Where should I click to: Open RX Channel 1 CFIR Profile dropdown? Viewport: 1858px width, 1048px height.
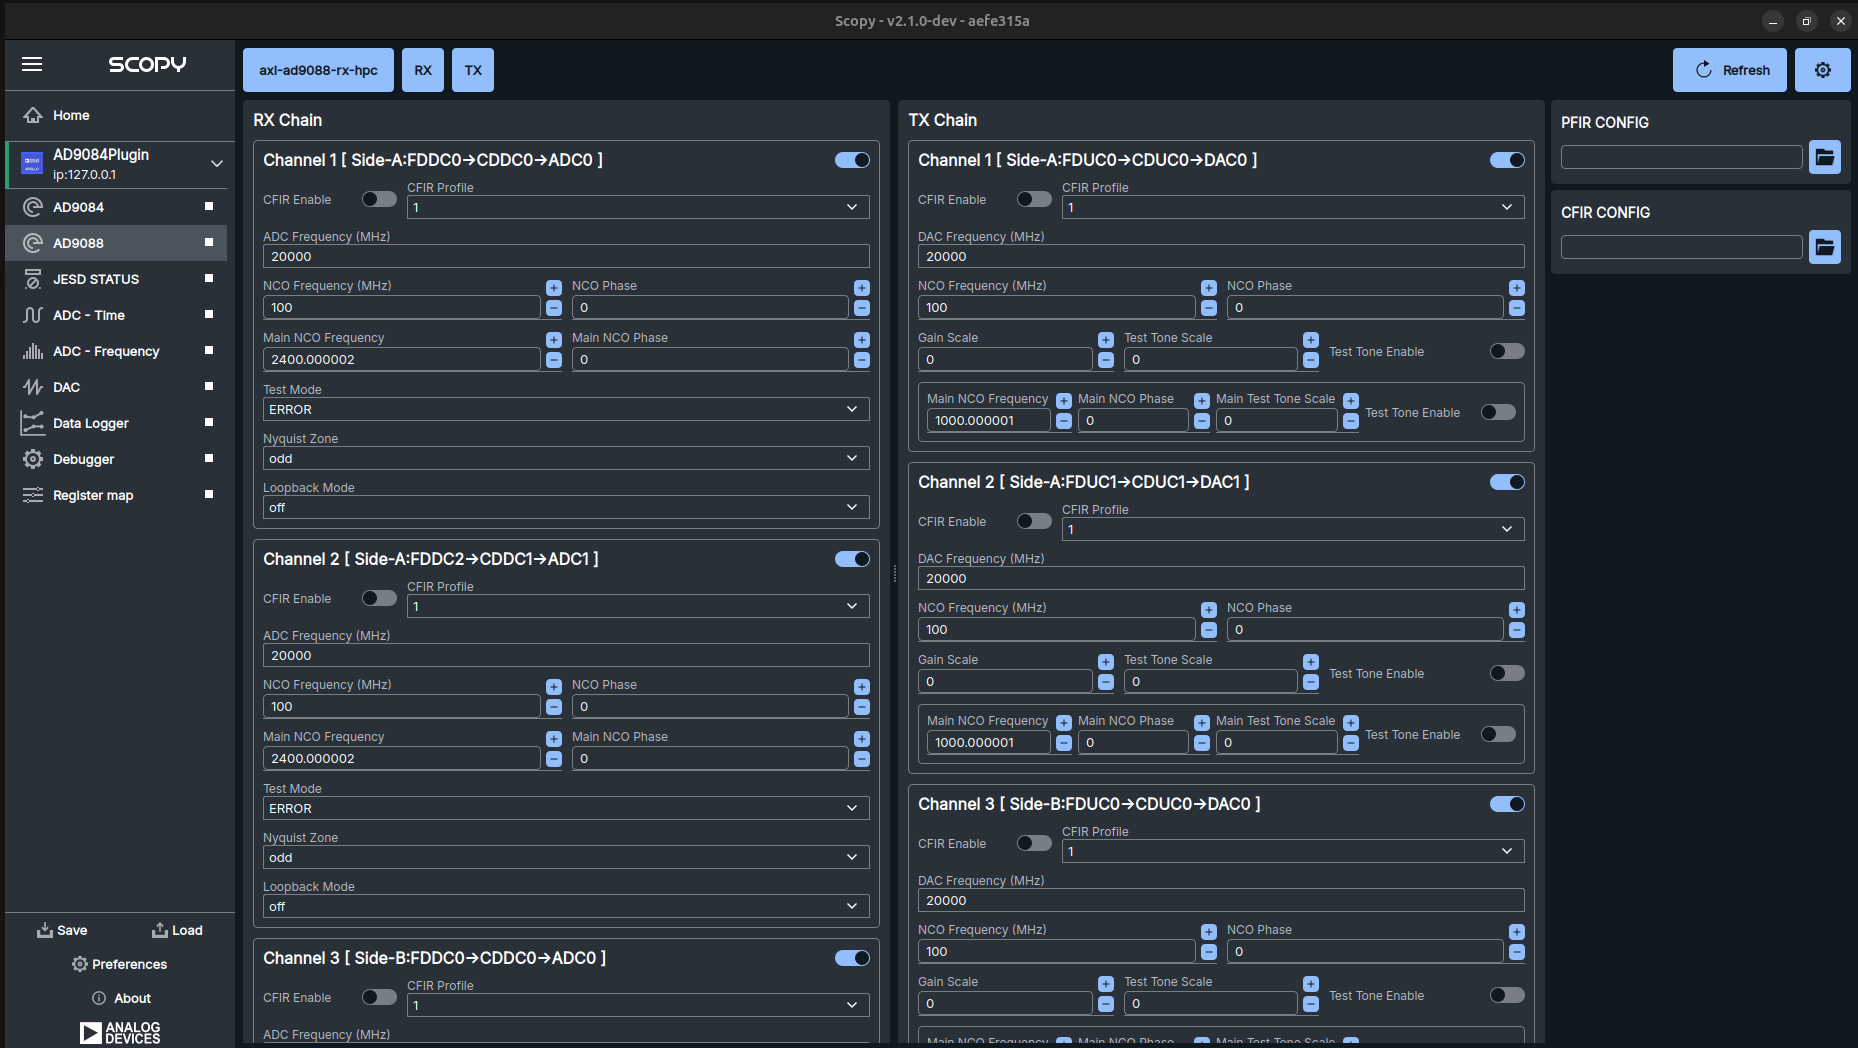tap(638, 207)
